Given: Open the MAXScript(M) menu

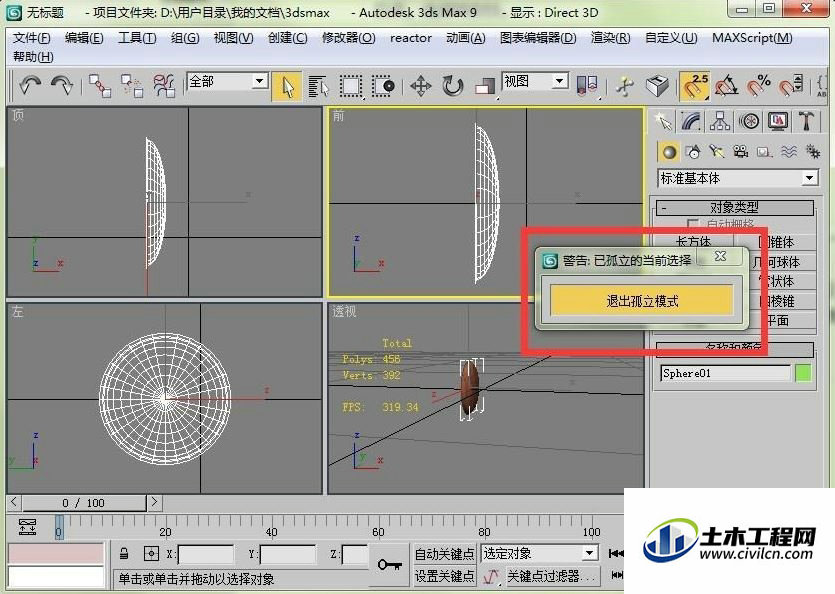Looking at the screenshot, I should coord(752,38).
